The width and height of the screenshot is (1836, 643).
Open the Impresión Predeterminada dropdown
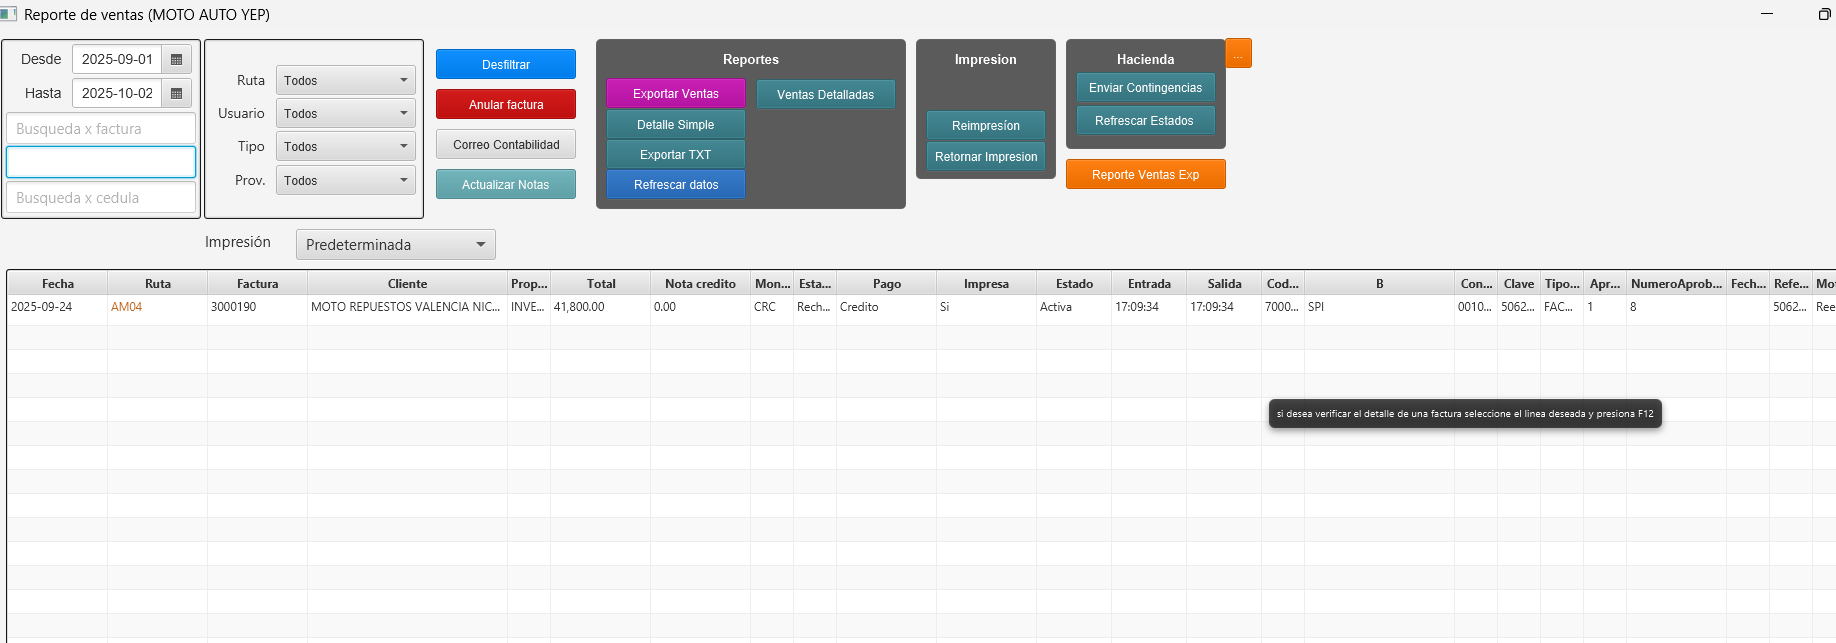point(395,245)
